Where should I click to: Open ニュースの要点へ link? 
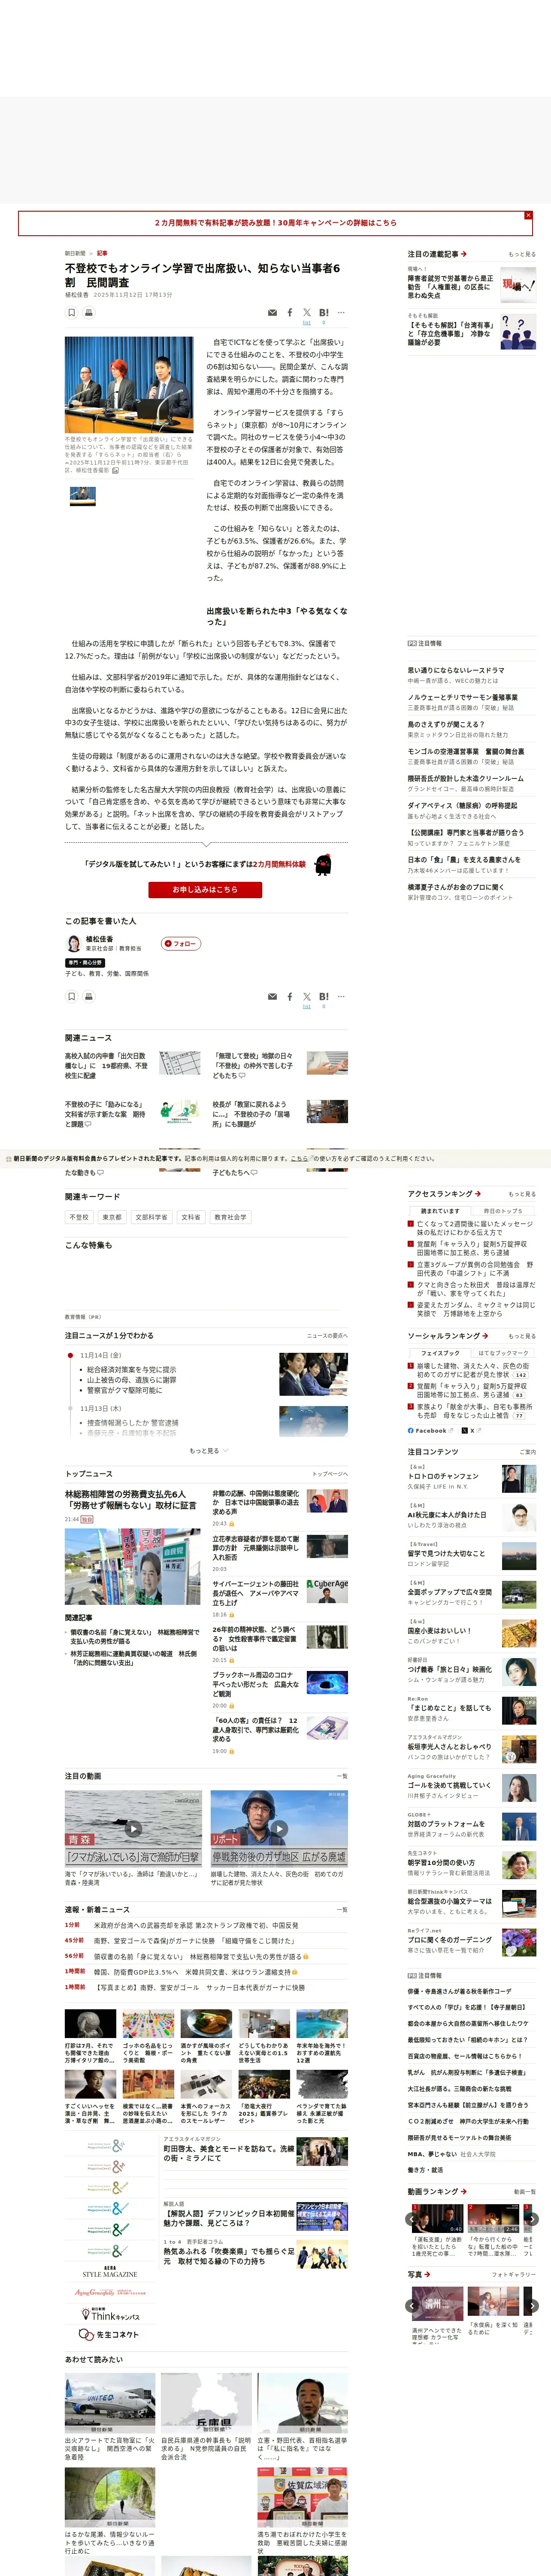click(327, 1336)
